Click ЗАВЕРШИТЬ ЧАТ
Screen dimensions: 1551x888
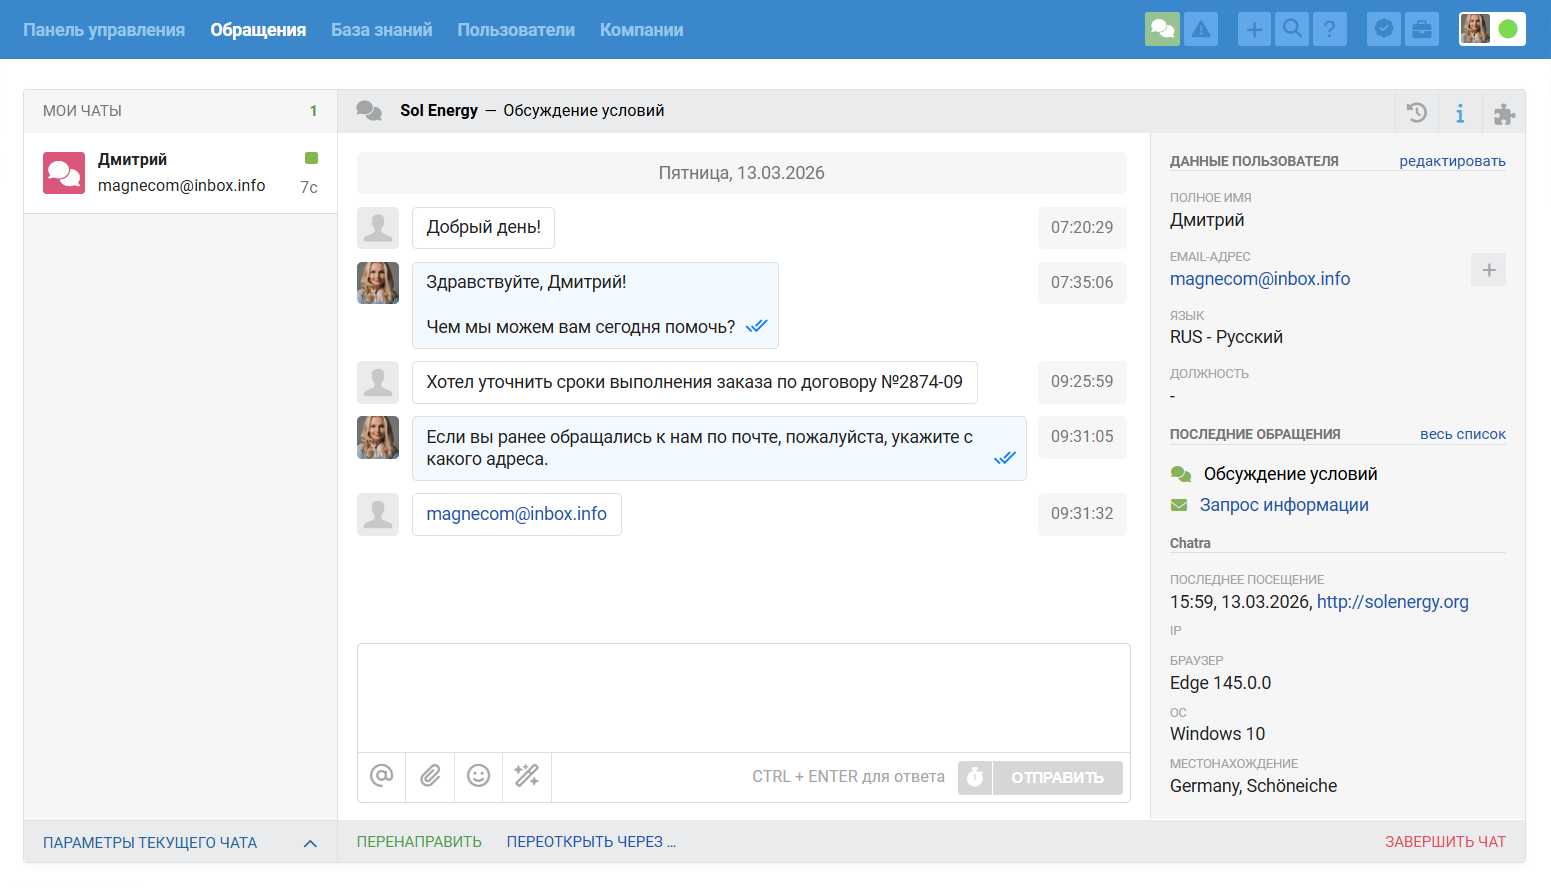click(1445, 842)
